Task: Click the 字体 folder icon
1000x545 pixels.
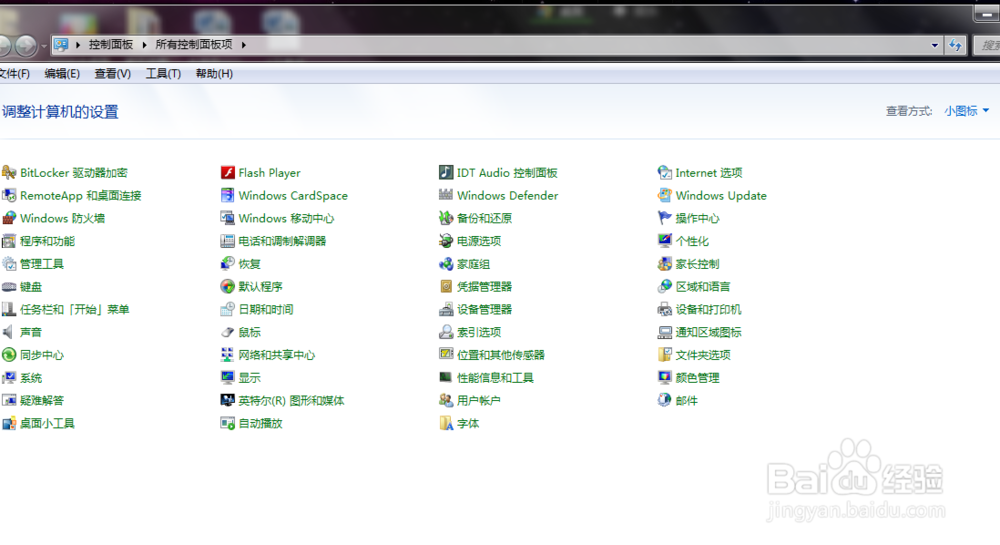Action: click(x=446, y=423)
